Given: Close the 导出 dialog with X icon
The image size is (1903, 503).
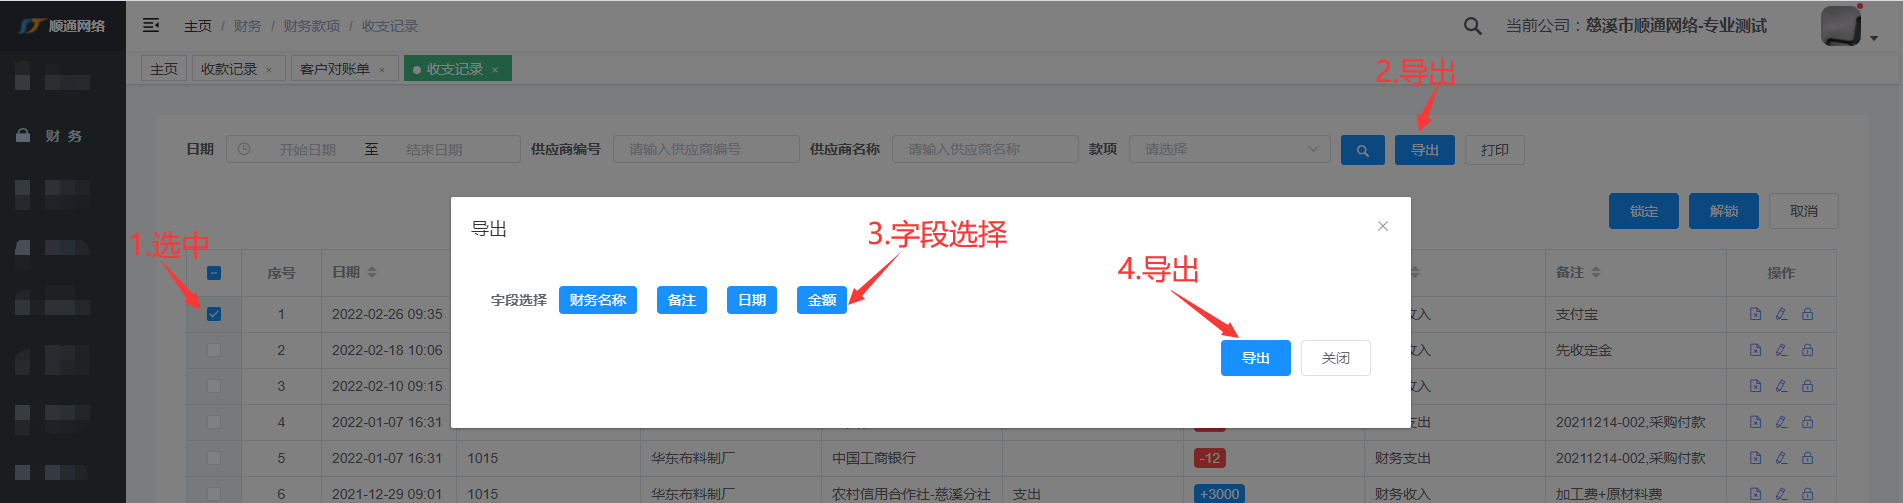Looking at the screenshot, I should (1382, 226).
